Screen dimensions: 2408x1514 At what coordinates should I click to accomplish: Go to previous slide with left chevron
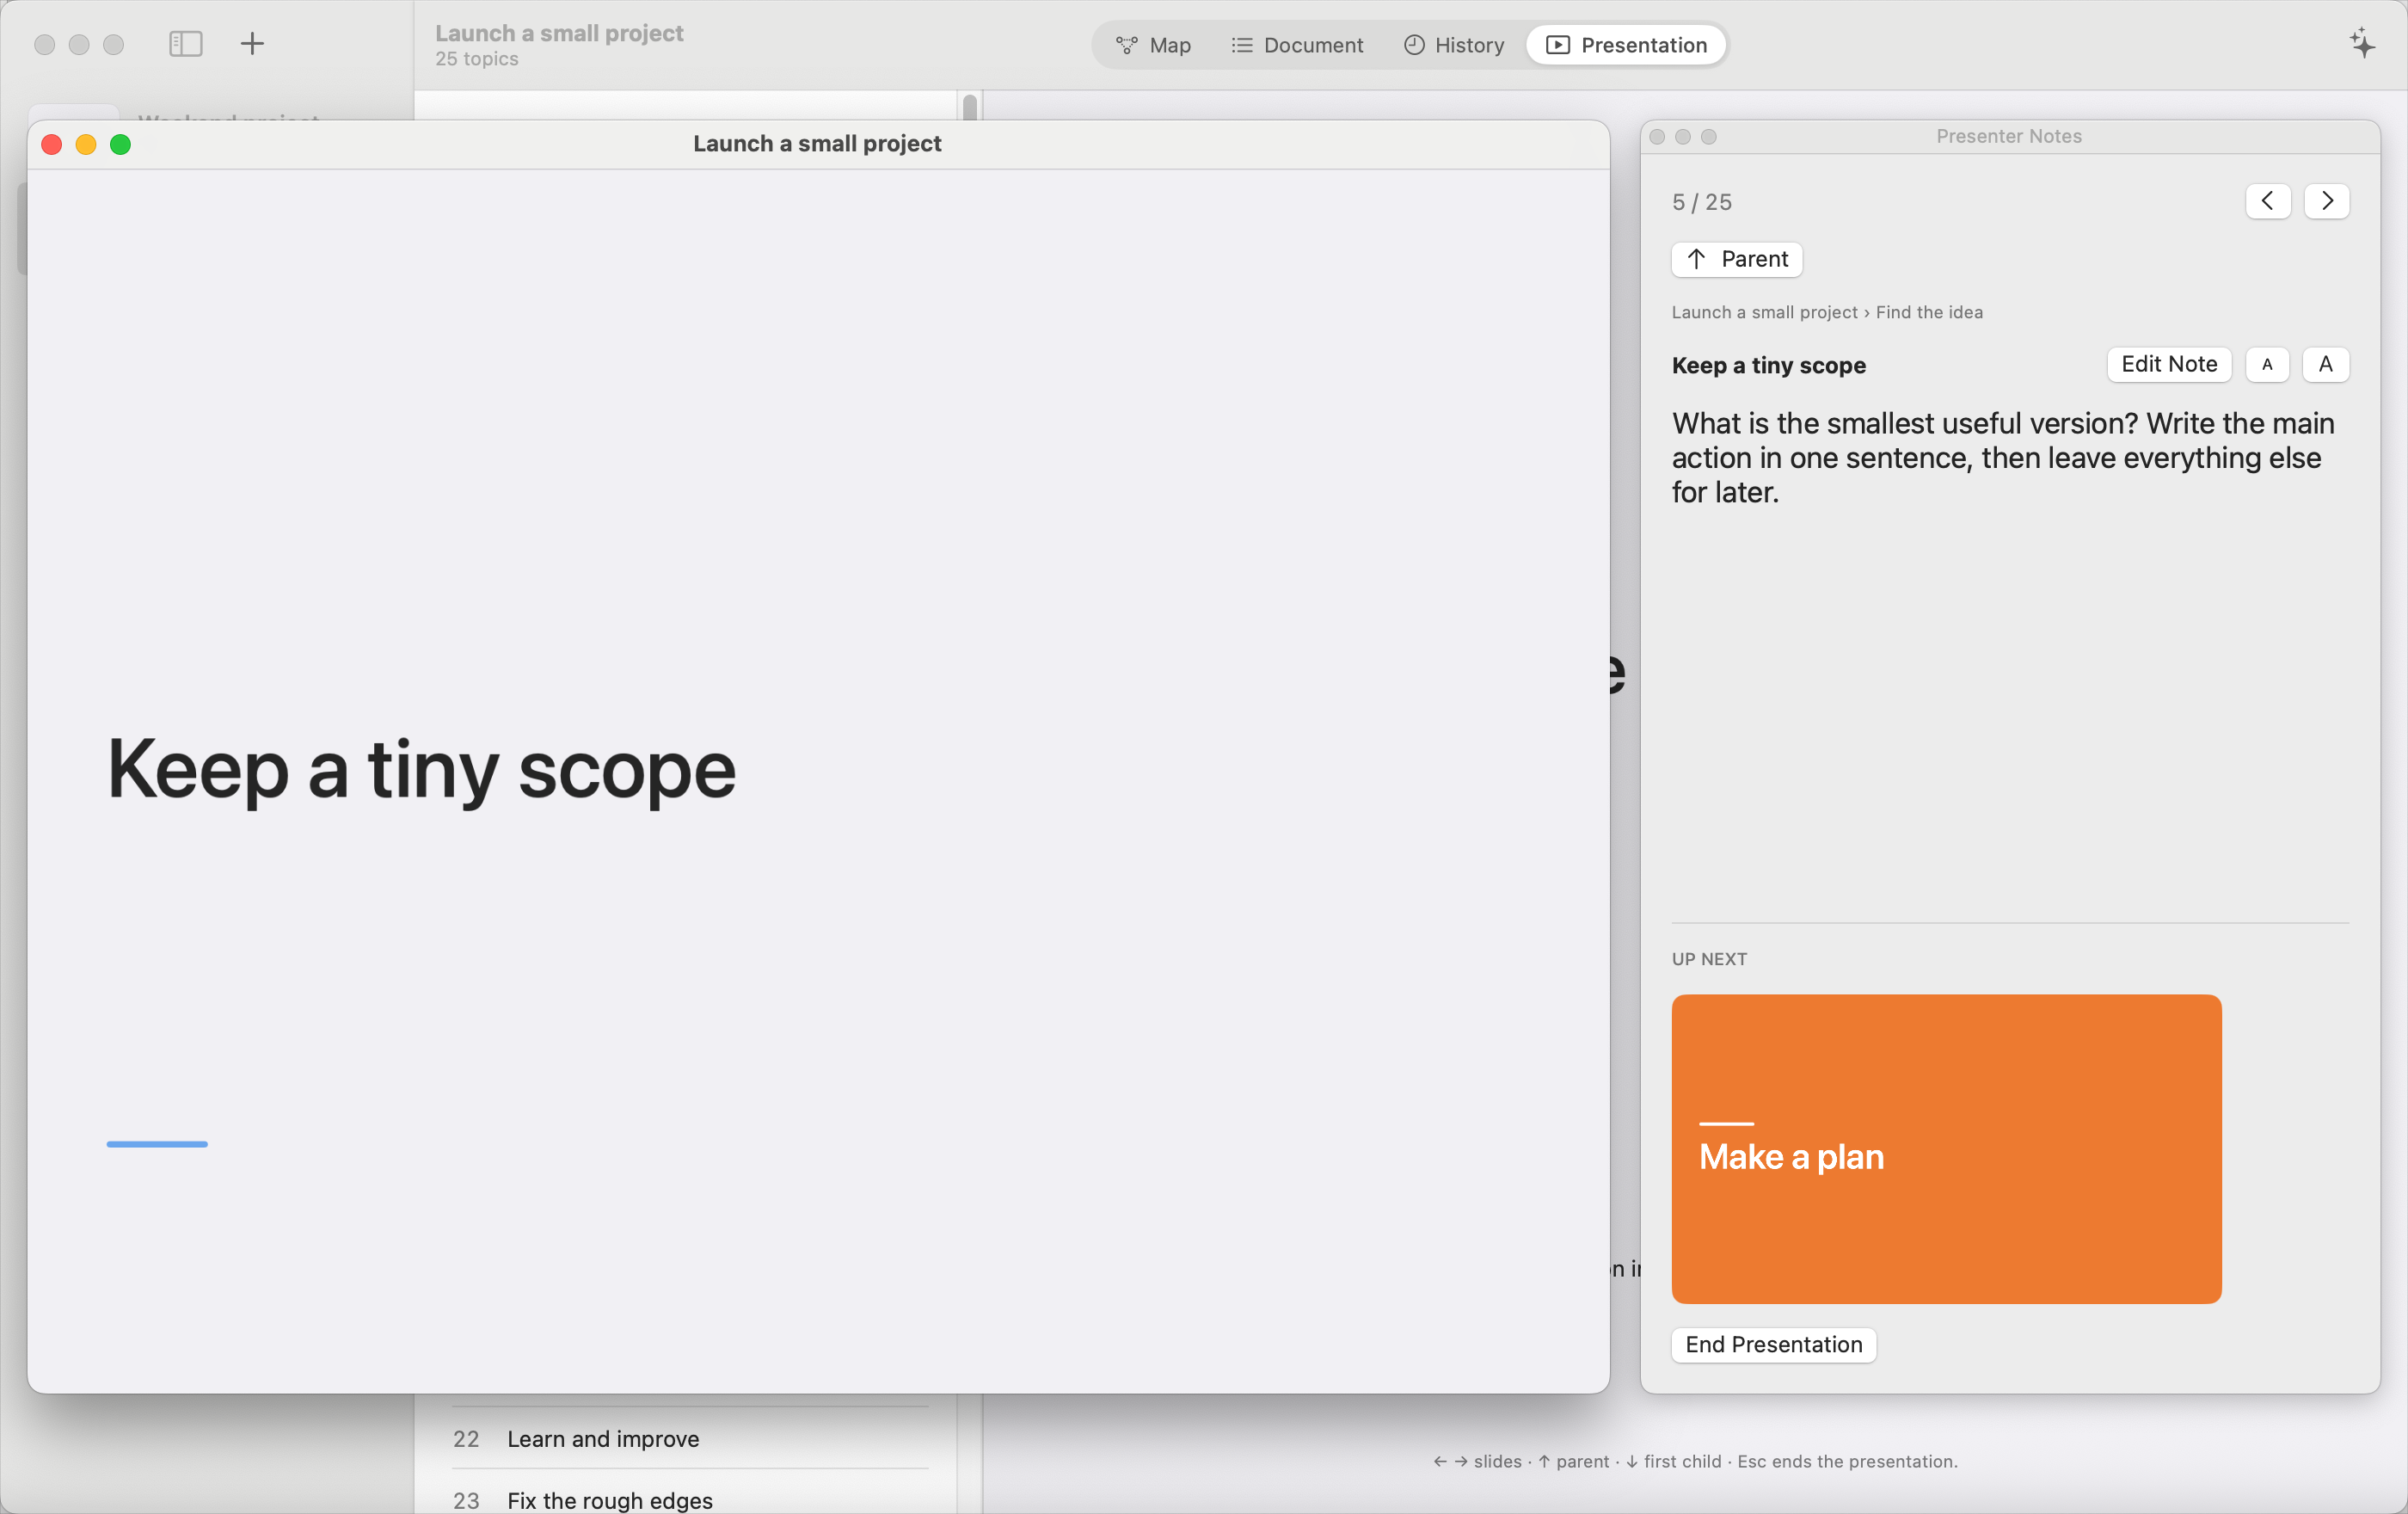pyautogui.click(x=2267, y=201)
